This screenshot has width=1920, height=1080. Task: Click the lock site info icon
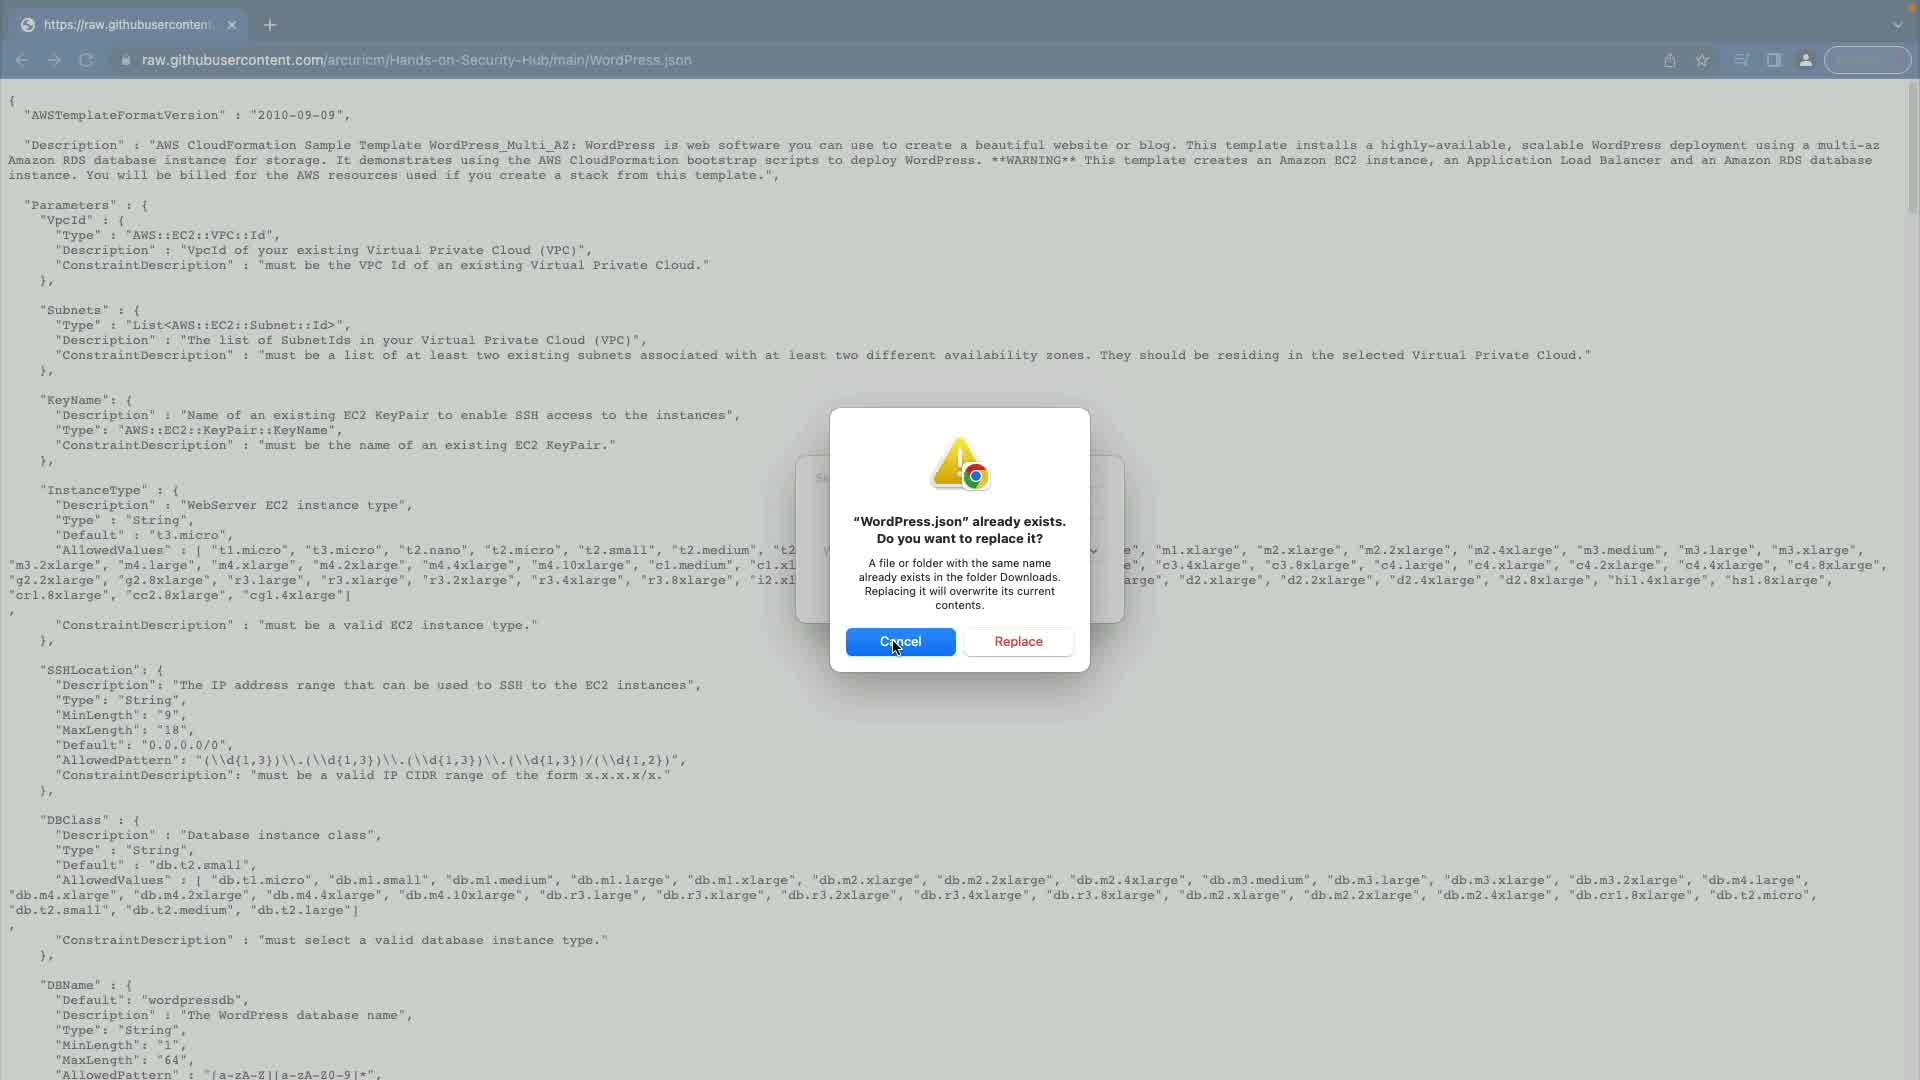125,60
